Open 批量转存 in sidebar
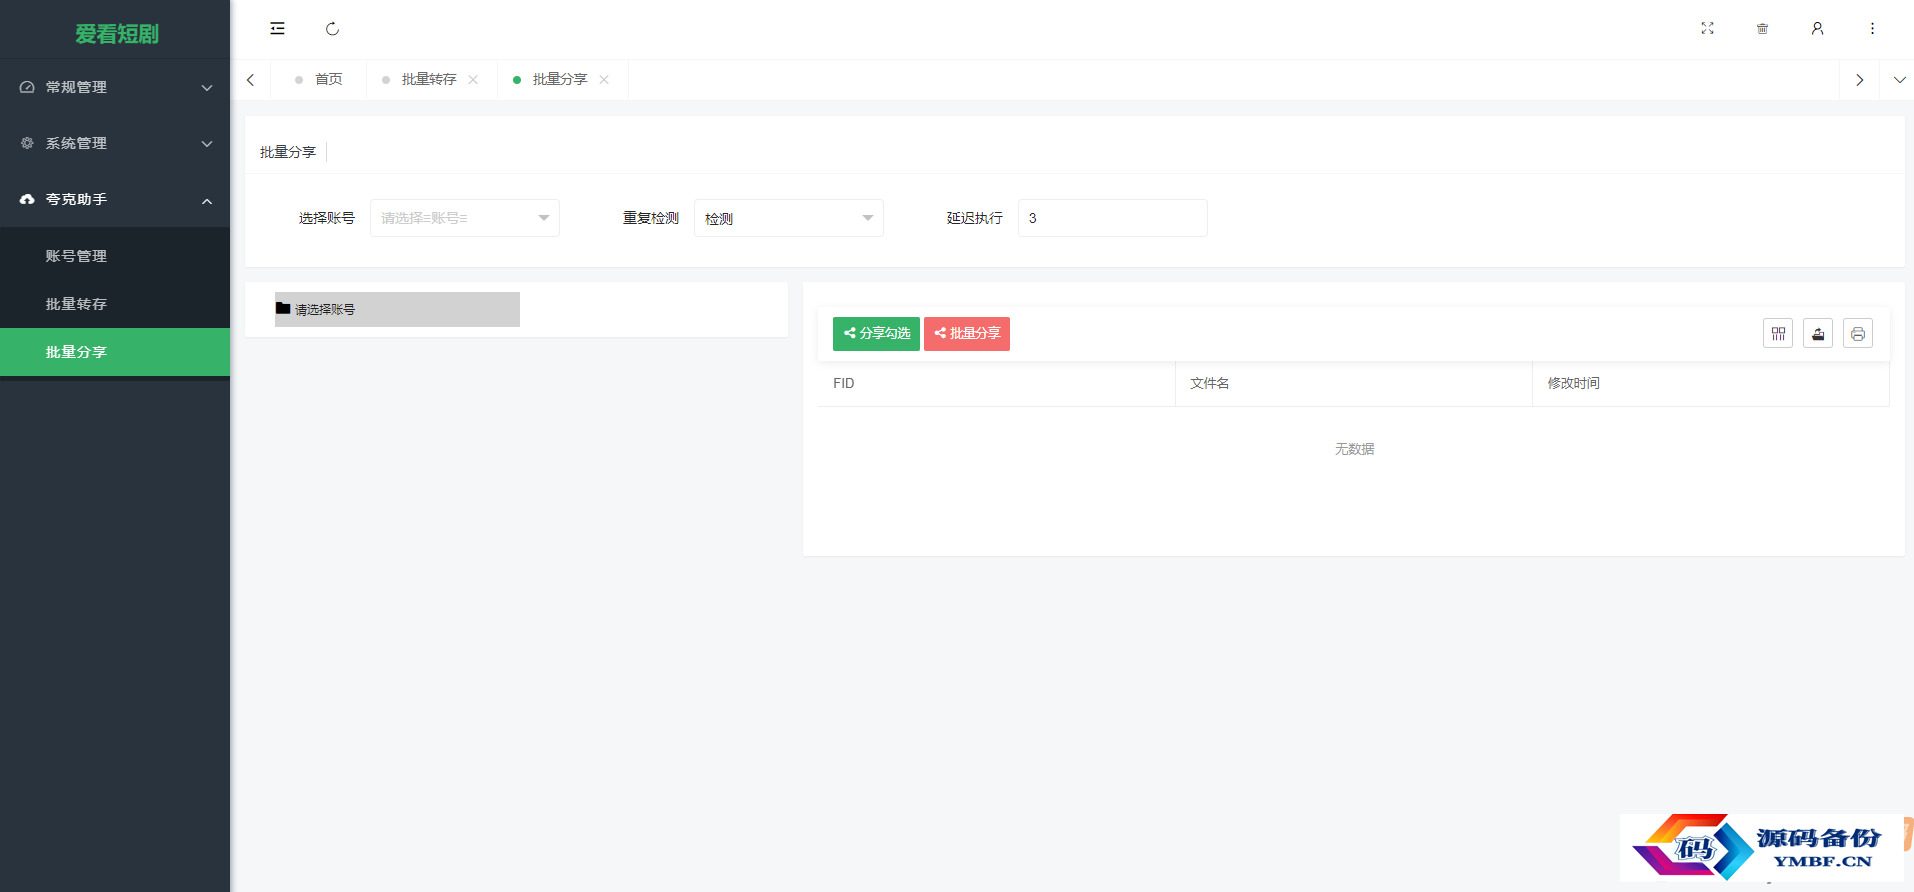Screen dimensions: 1914x892 [115, 304]
